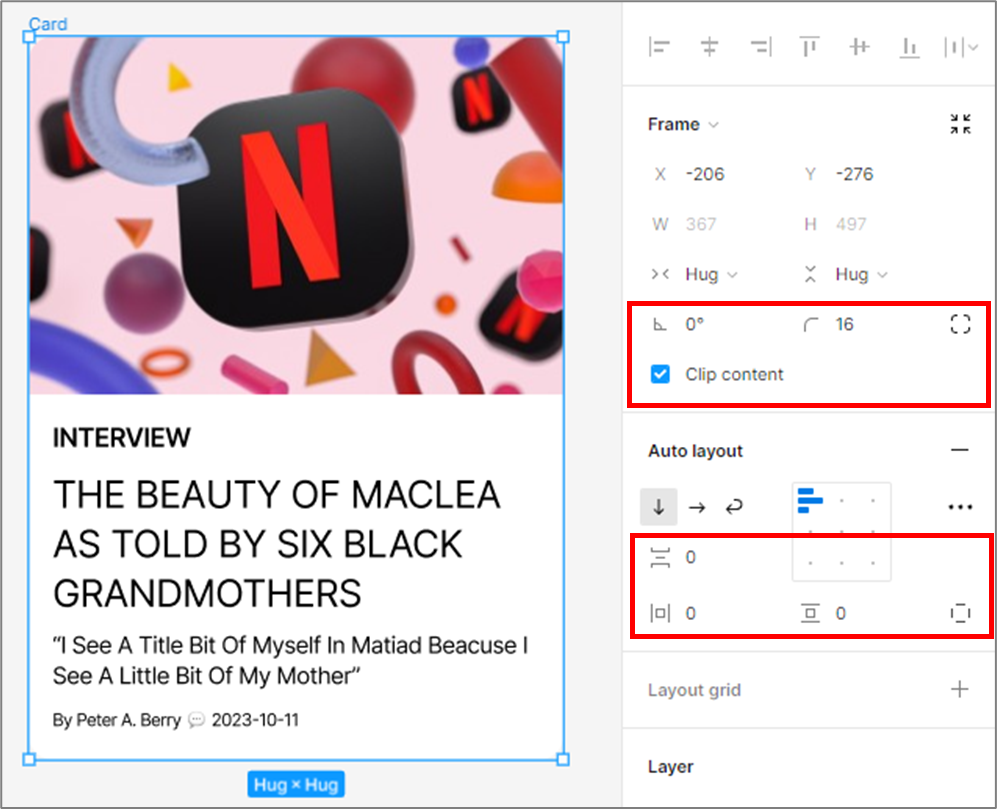
Task: Click the Hug × Hug size badge
Action: point(296,784)
